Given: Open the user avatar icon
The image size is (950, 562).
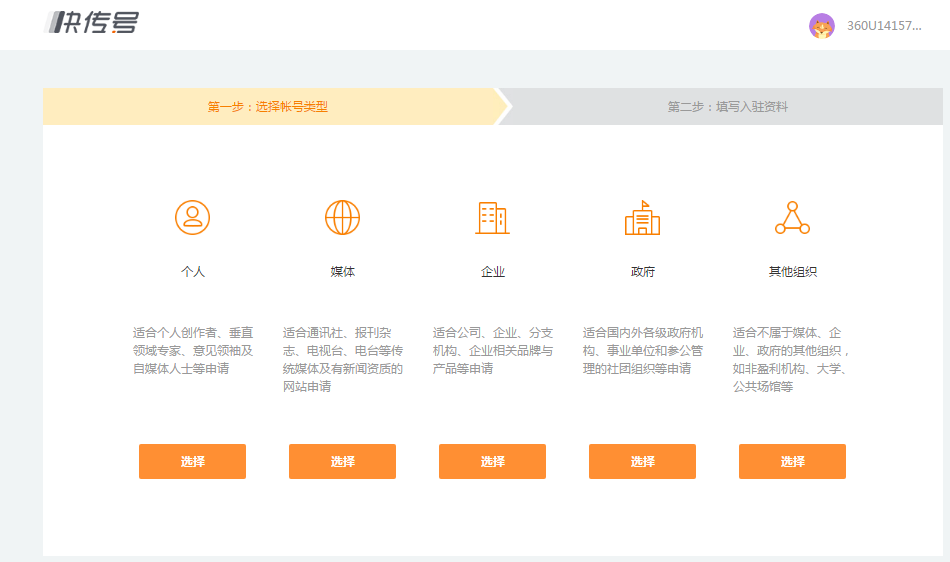Looking at the screenshot, I should (x=822, y=26).
